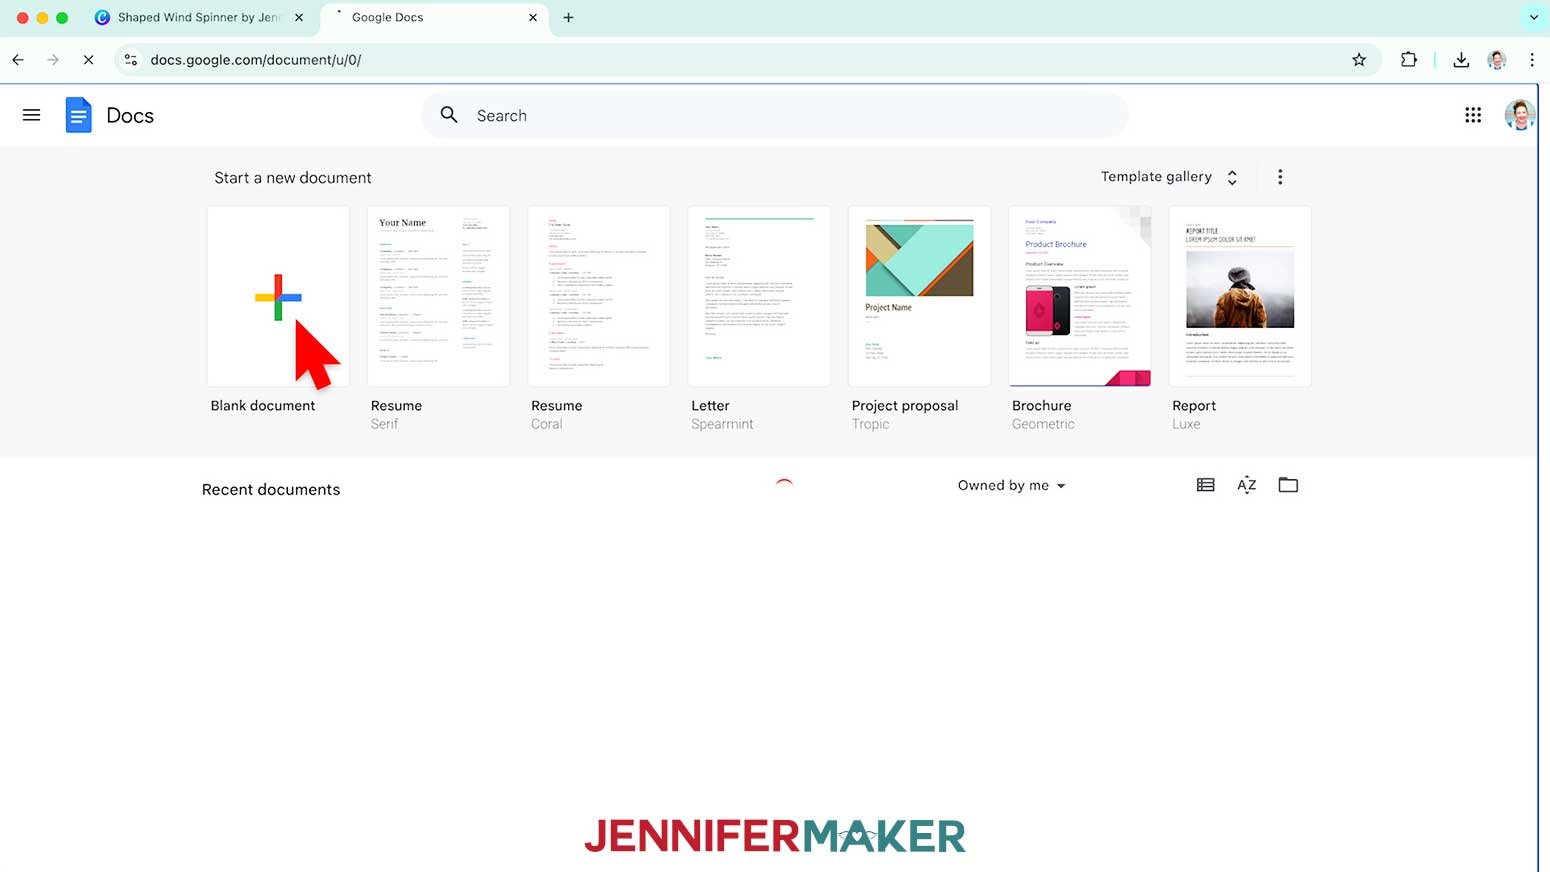The image size is (1550, 872).
Task: Click the Google Docs logo icon
Action: tap(78, 115)
